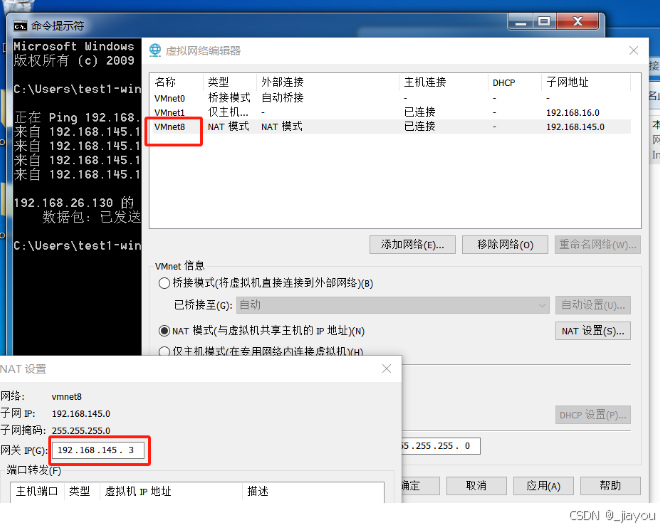
Task: Select the 仅主机模式 radio button
Action: click(164, 351)
